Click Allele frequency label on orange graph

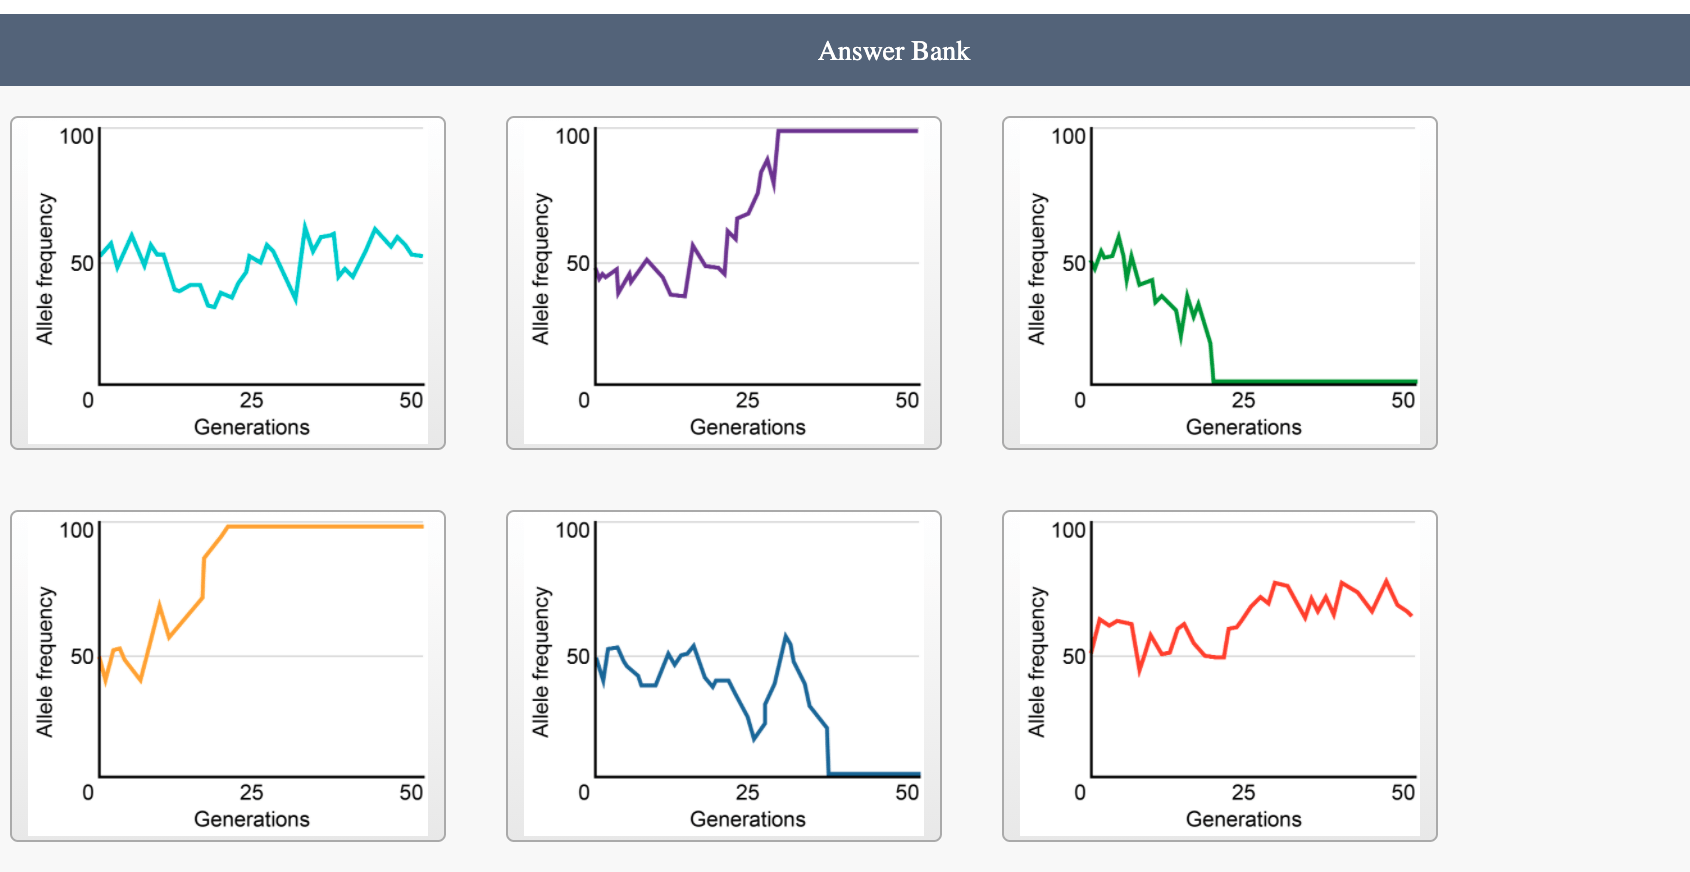pos(44,662)
